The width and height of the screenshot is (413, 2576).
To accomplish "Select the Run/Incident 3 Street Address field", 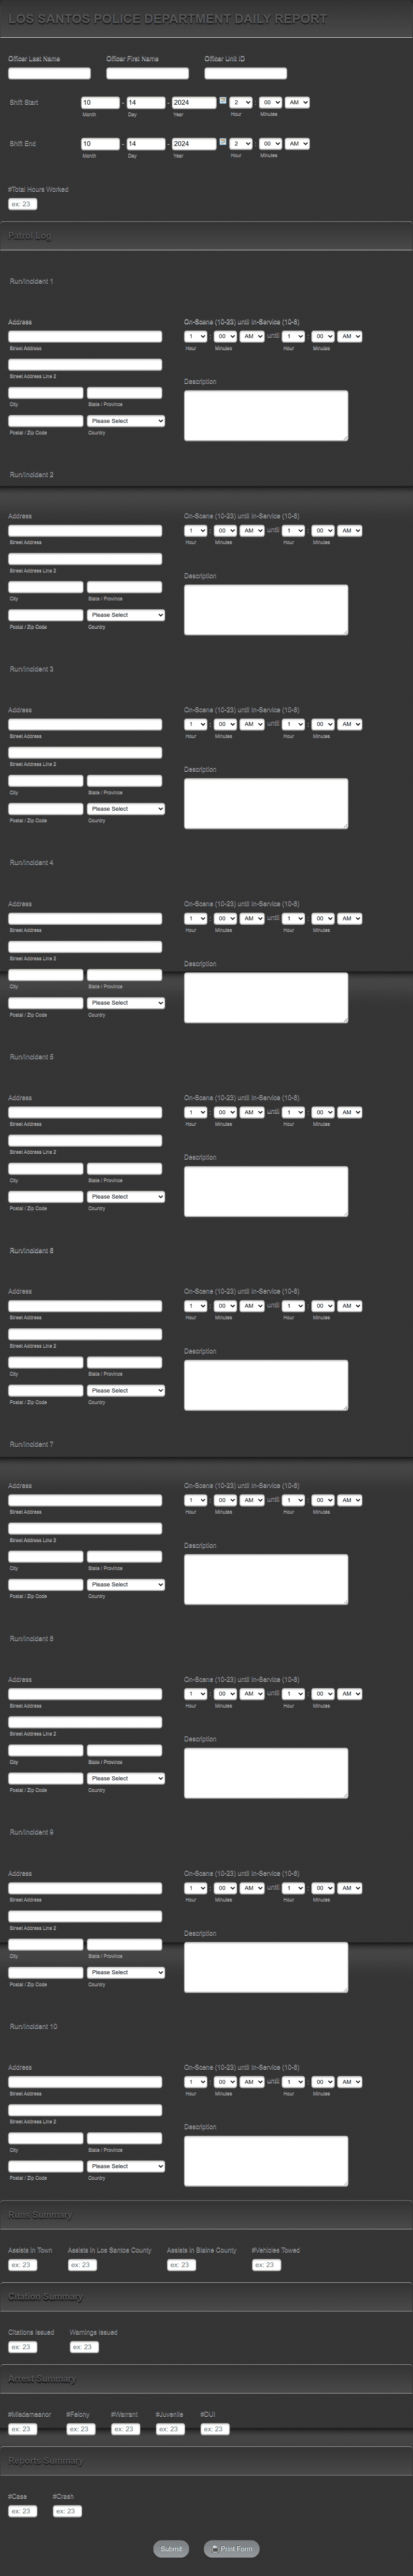I will point(85,724).
